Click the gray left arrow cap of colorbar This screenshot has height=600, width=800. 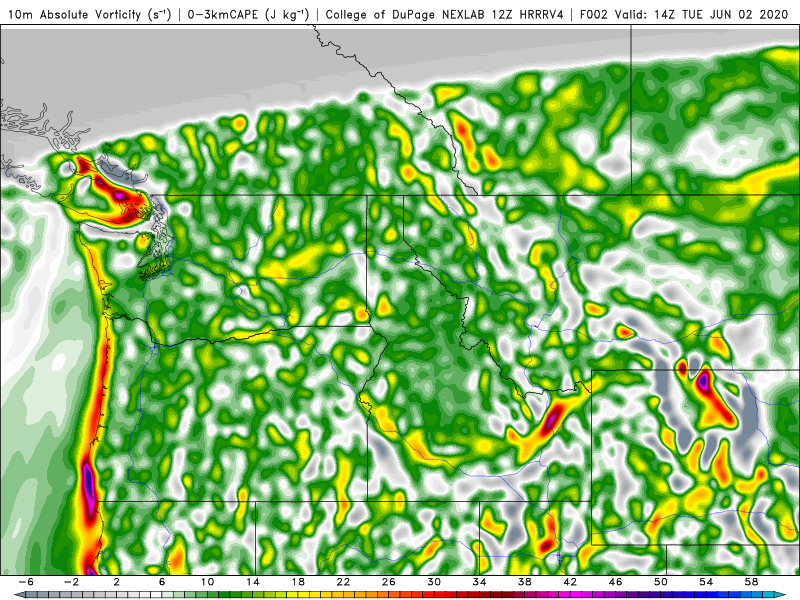pos(19,595)
